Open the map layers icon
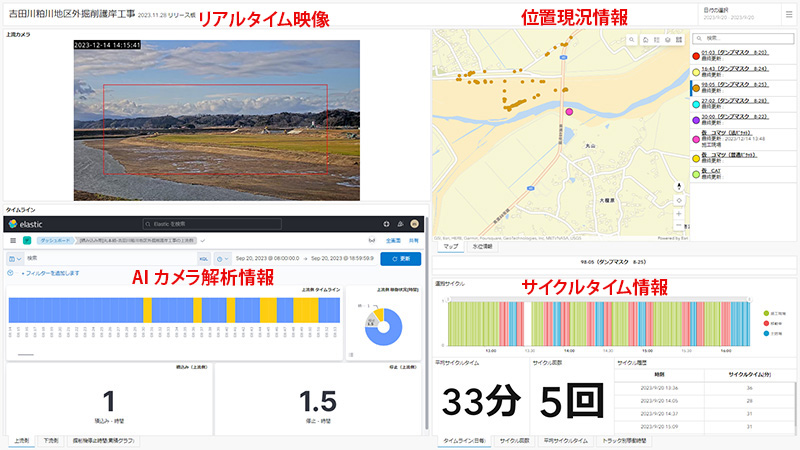800x450 pixels. 667,39
